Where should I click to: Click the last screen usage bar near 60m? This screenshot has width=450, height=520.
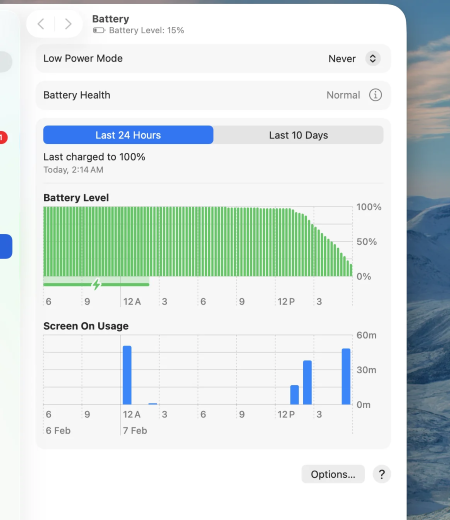click(346, 376)
